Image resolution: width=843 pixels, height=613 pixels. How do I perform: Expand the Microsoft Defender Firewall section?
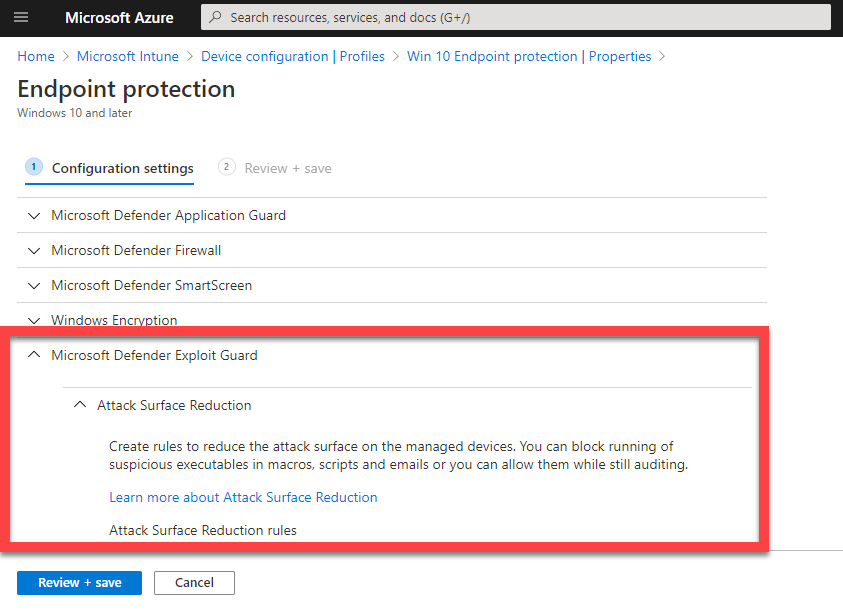pyautogui.click(x=136, y=250)
